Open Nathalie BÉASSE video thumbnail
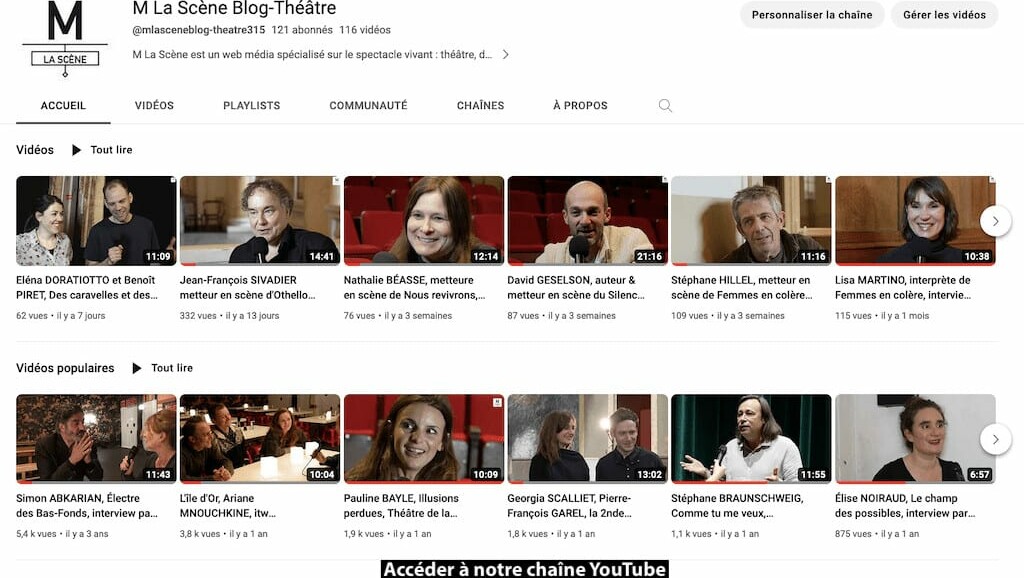 coord(424,221)
